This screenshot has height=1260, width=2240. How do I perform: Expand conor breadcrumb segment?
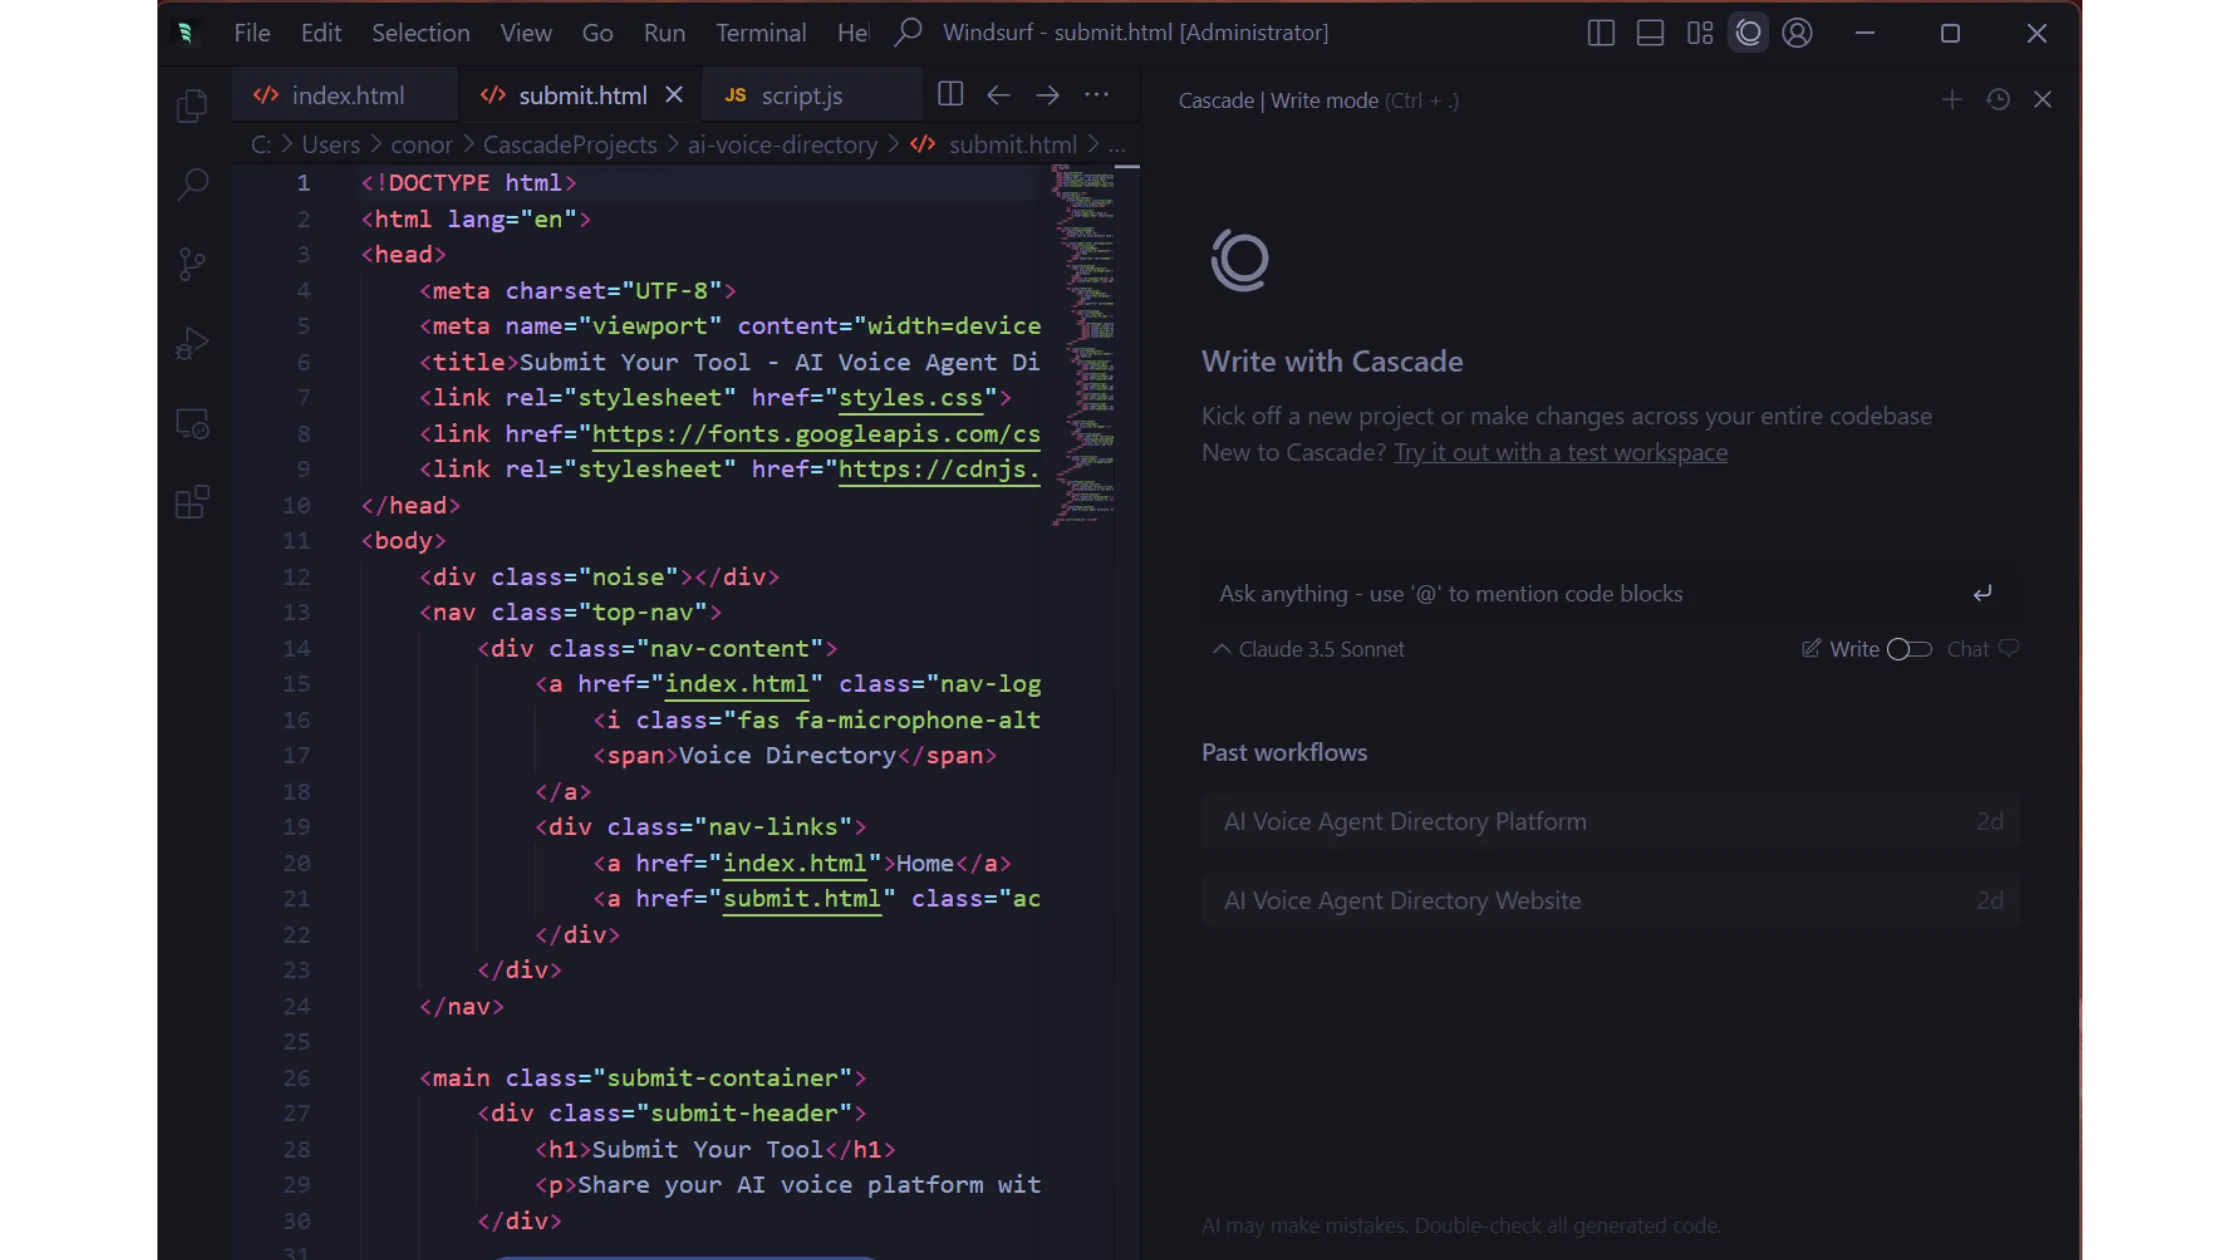[x=421, y=145]
